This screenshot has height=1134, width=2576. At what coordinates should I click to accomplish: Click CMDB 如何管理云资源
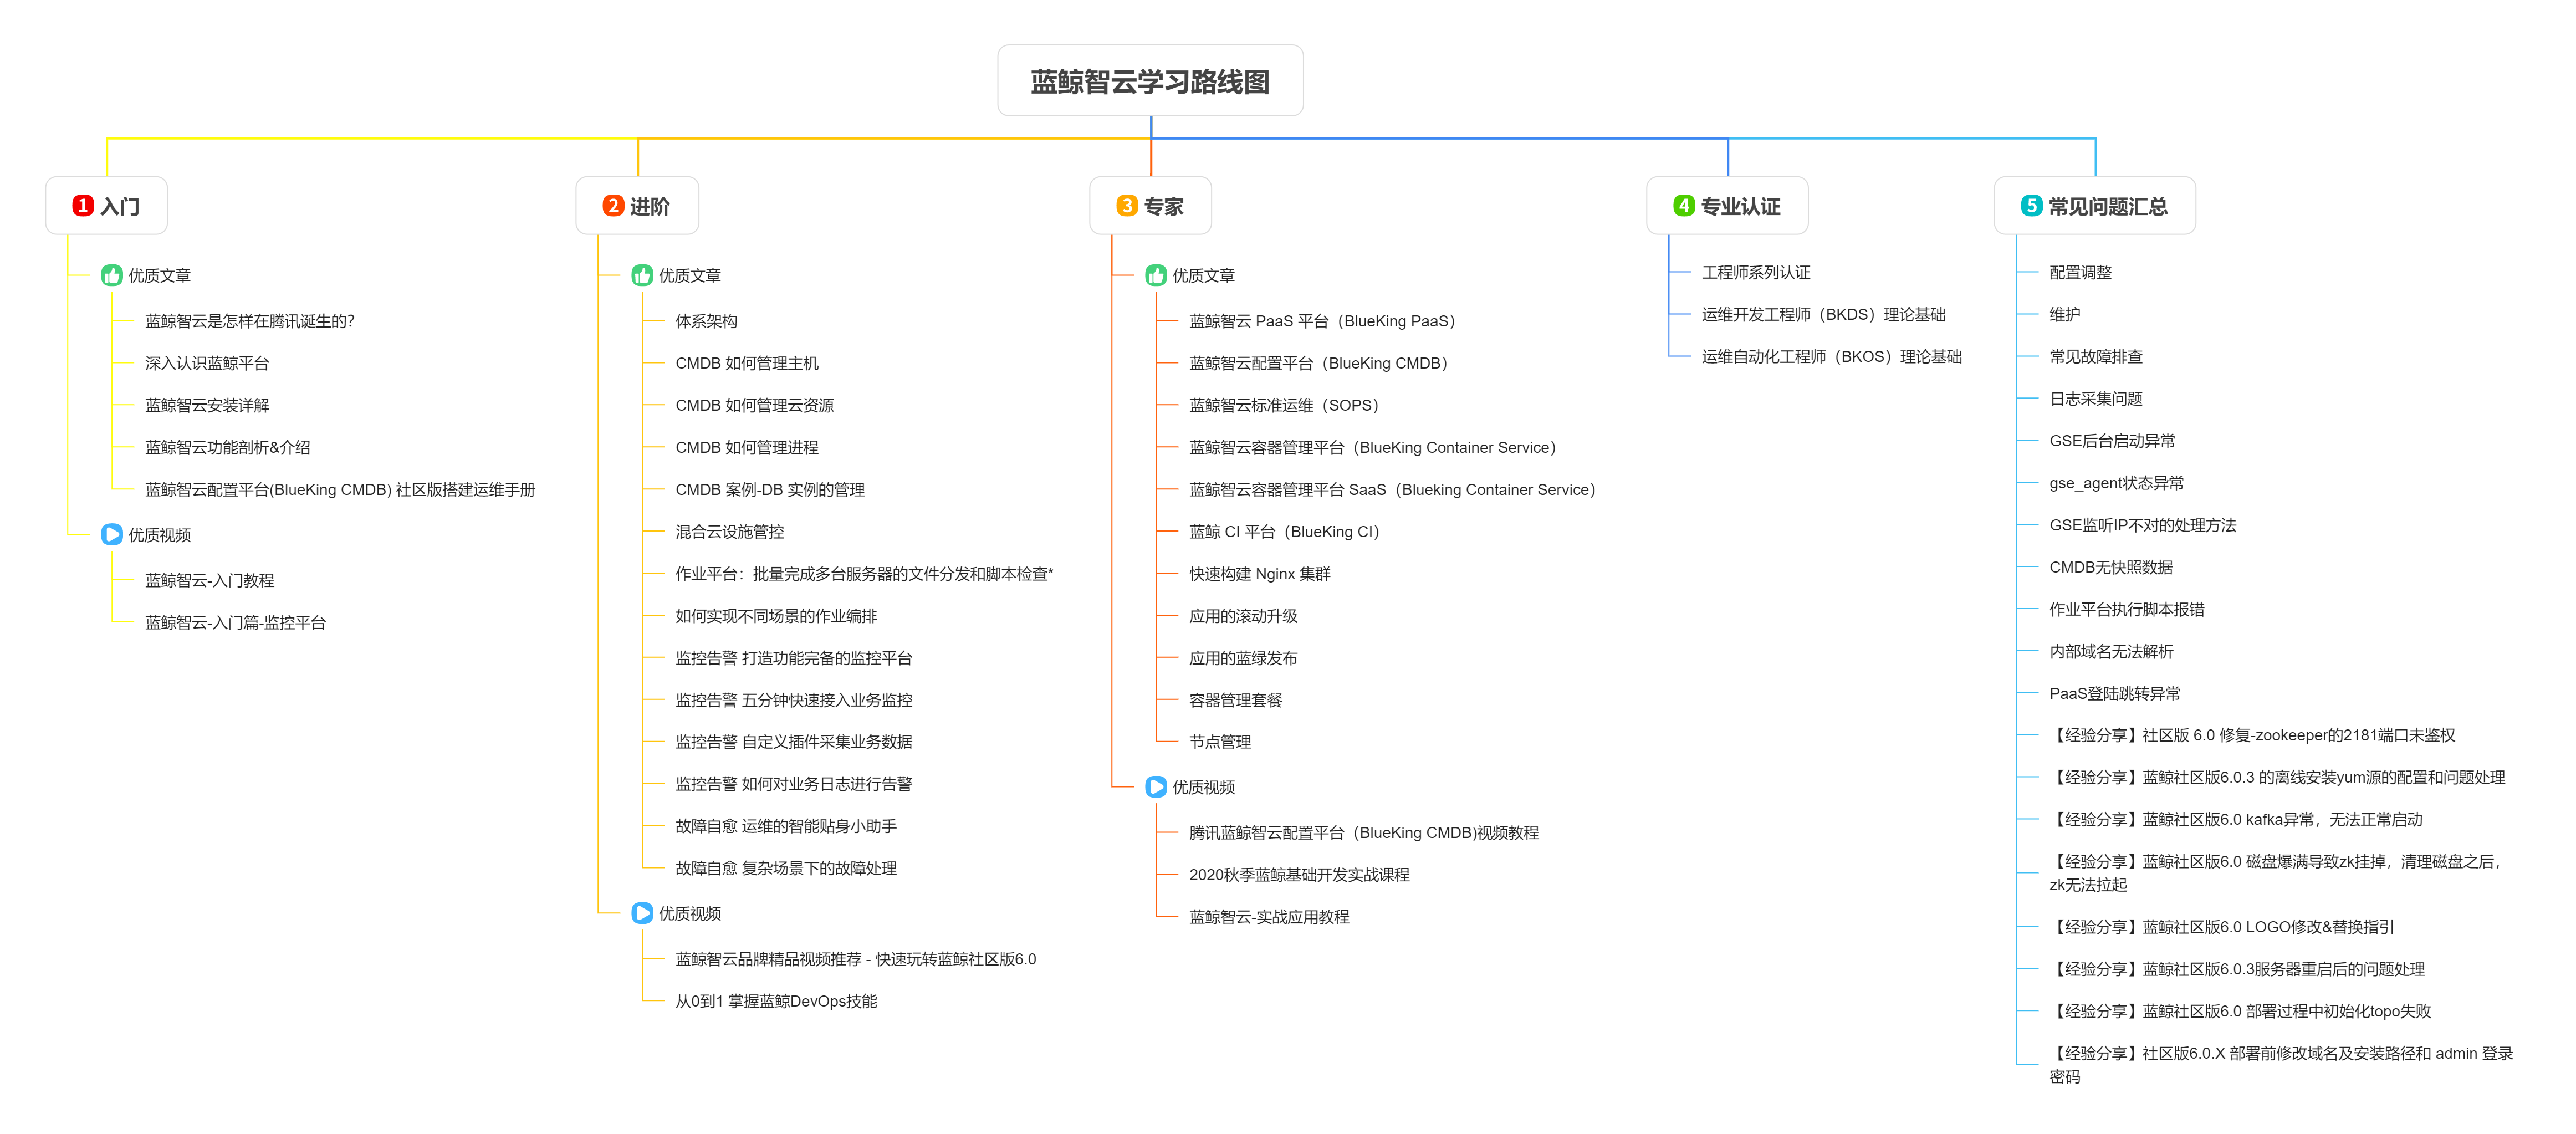tap(754, 405)
